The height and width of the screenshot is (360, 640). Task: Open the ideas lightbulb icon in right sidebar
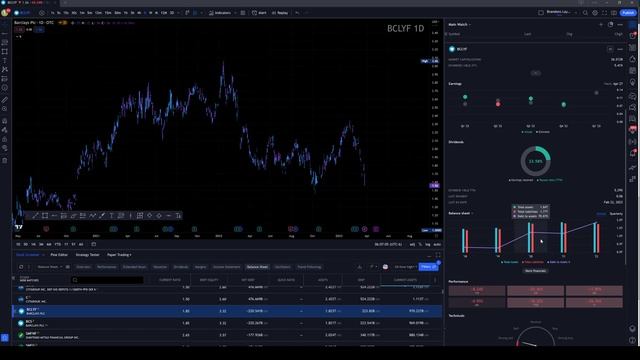pyautogui.click(x=633, y=82)
